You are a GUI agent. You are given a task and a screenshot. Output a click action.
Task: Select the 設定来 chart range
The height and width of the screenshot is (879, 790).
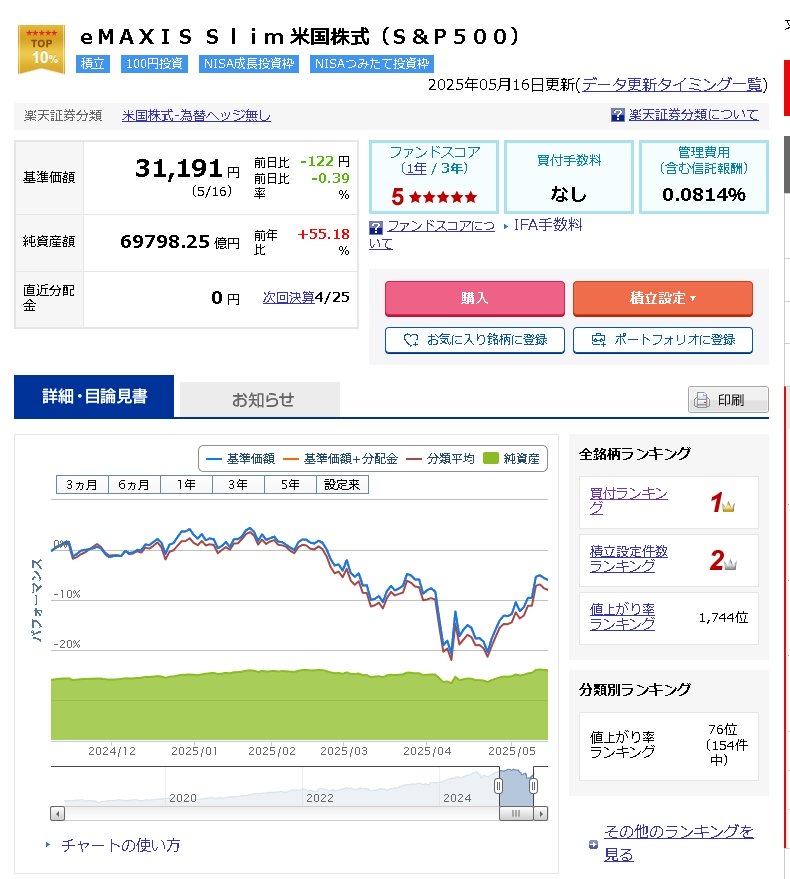342,484
